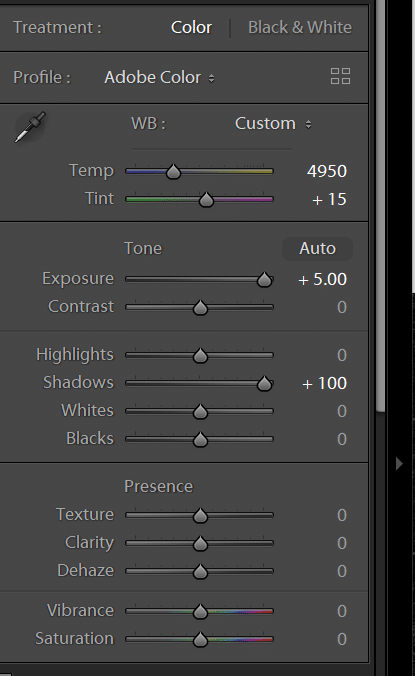415x676 pixels.
Task: Click the Exposure slider handle
Action: coord(264,280)
